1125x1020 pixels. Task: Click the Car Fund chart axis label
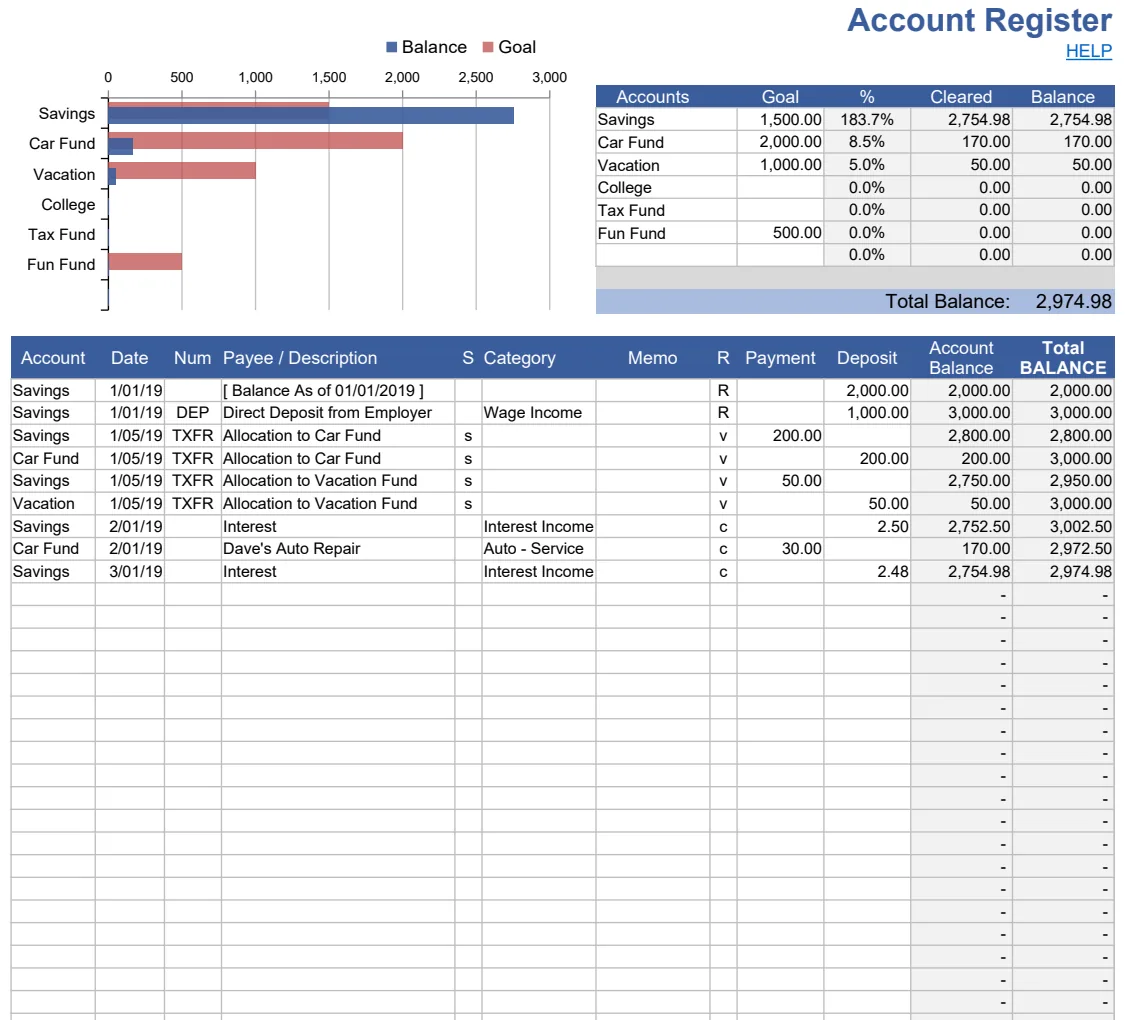click(x=62, y=143)
